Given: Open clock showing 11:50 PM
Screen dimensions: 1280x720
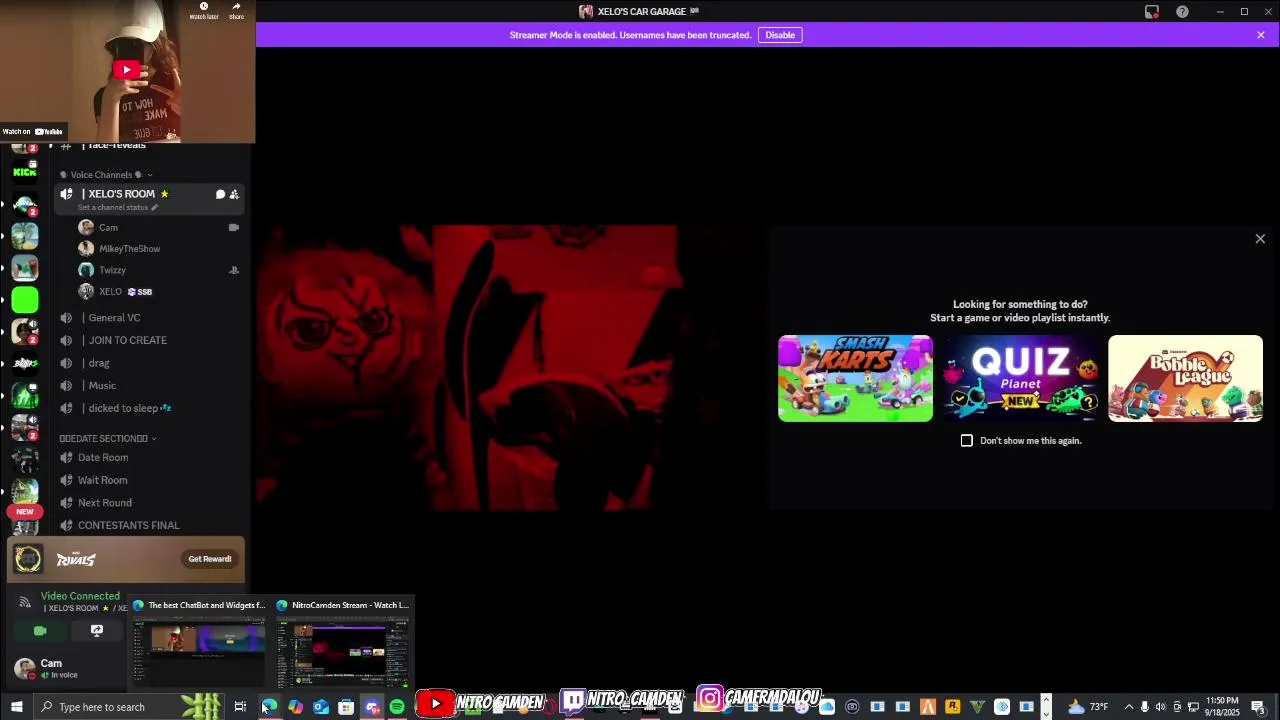Looking at the screenshot, I should [x=1222, y=707].
